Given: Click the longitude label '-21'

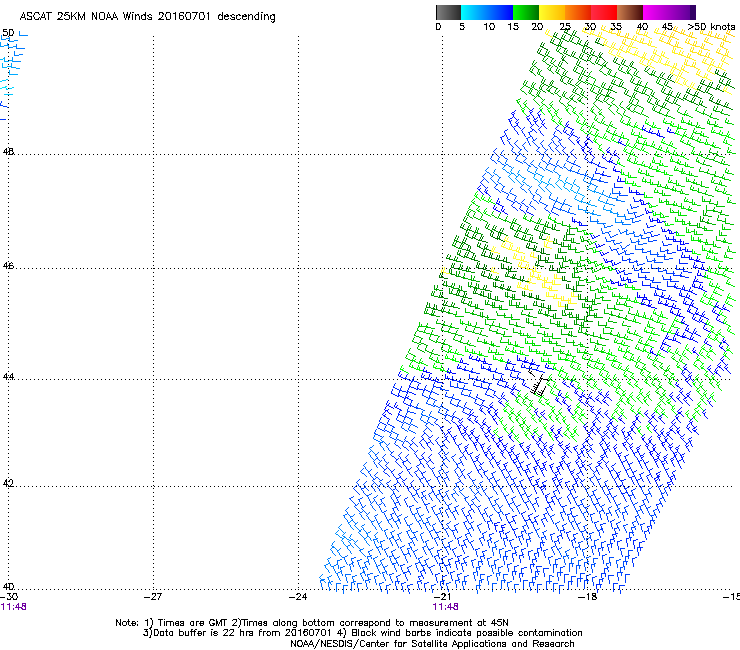Looking at the screenshot, I should [442, 597].
